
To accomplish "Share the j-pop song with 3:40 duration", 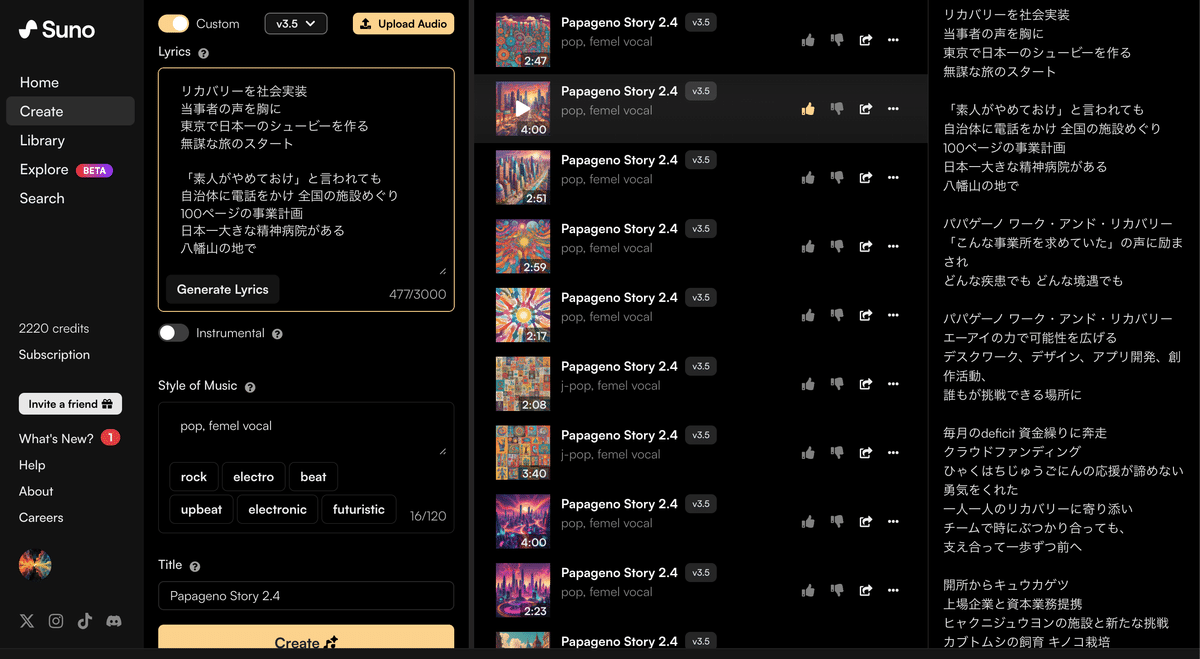I will [866, 453].
